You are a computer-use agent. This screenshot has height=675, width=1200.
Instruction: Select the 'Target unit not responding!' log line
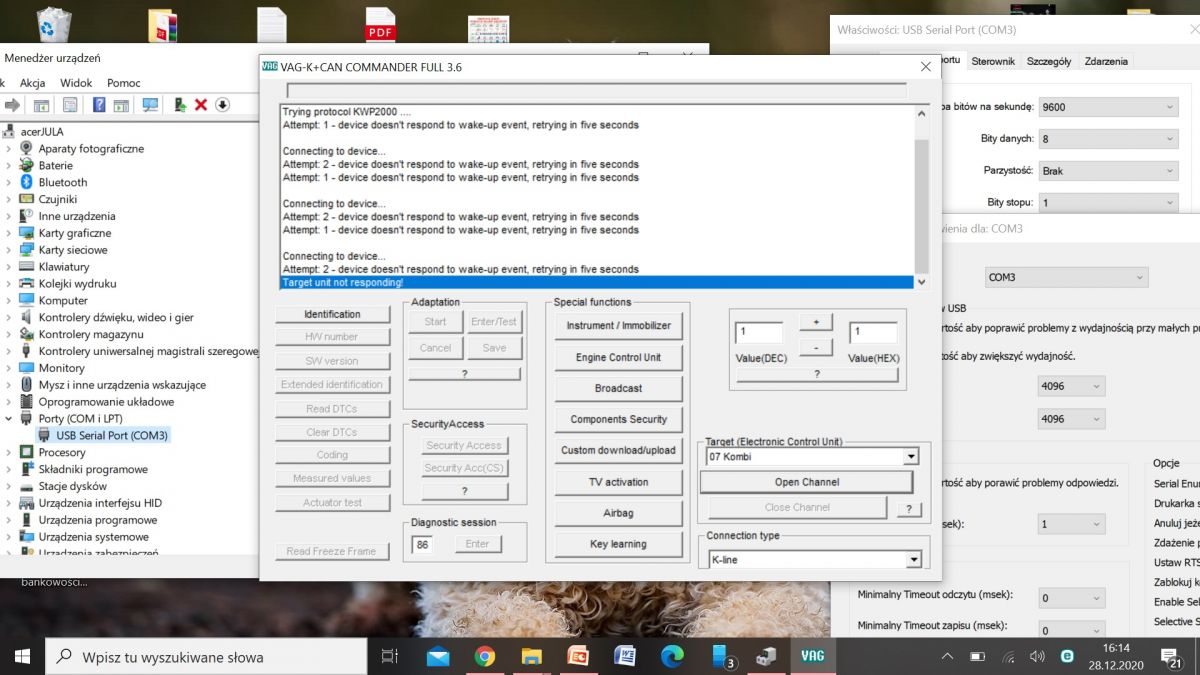tap(597, 283)
